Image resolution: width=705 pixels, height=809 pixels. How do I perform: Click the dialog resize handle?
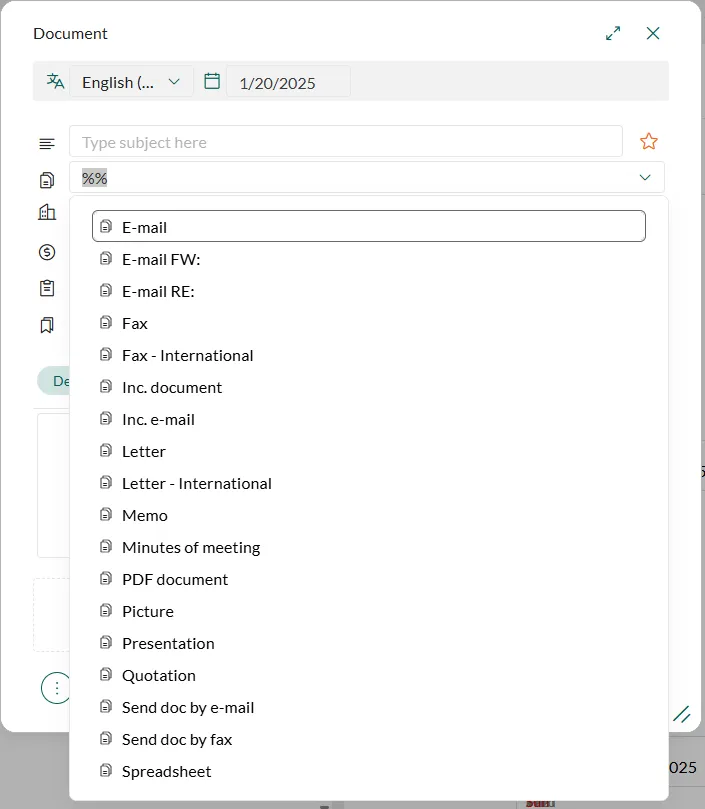click(x=682, y=714)
